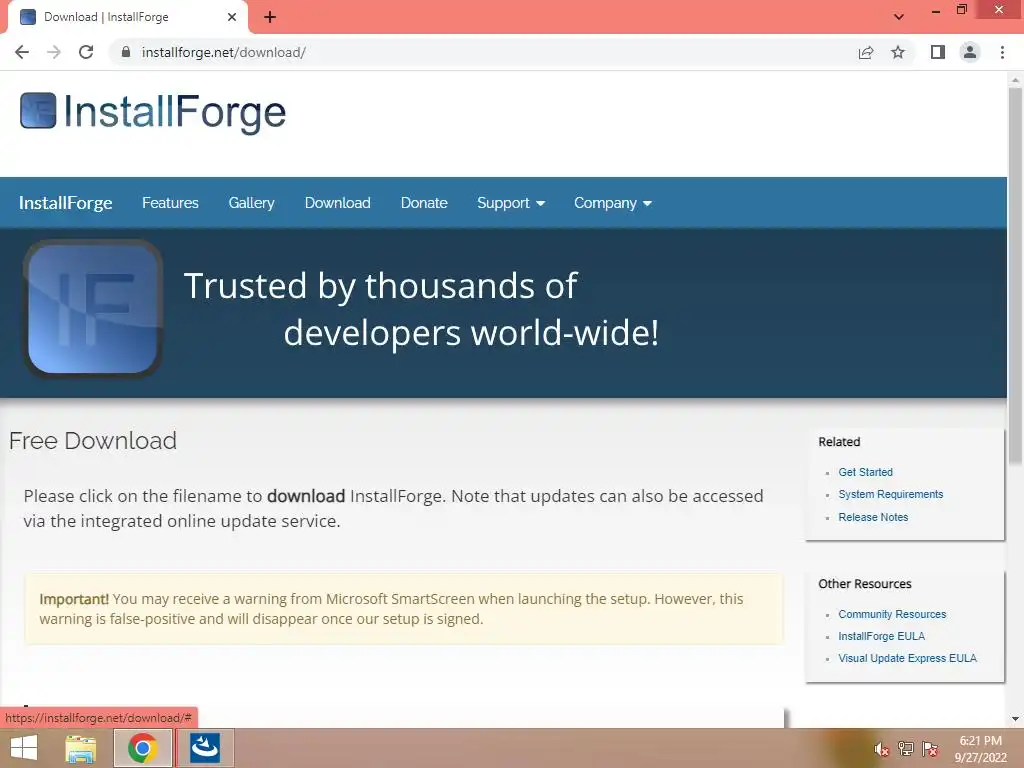Expand the Support dropdown menu
This screenshot has width=1024, height=768.
[x=511, y=203]
